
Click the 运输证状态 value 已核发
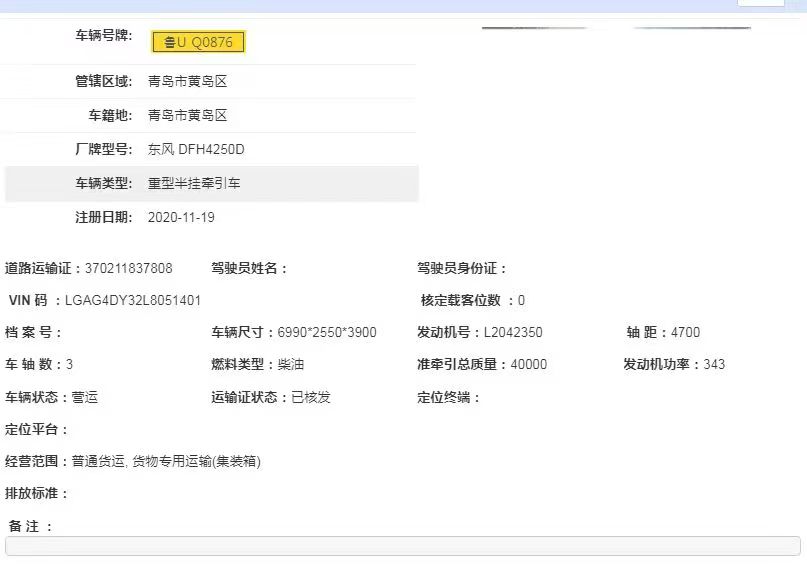coord(310,397)
